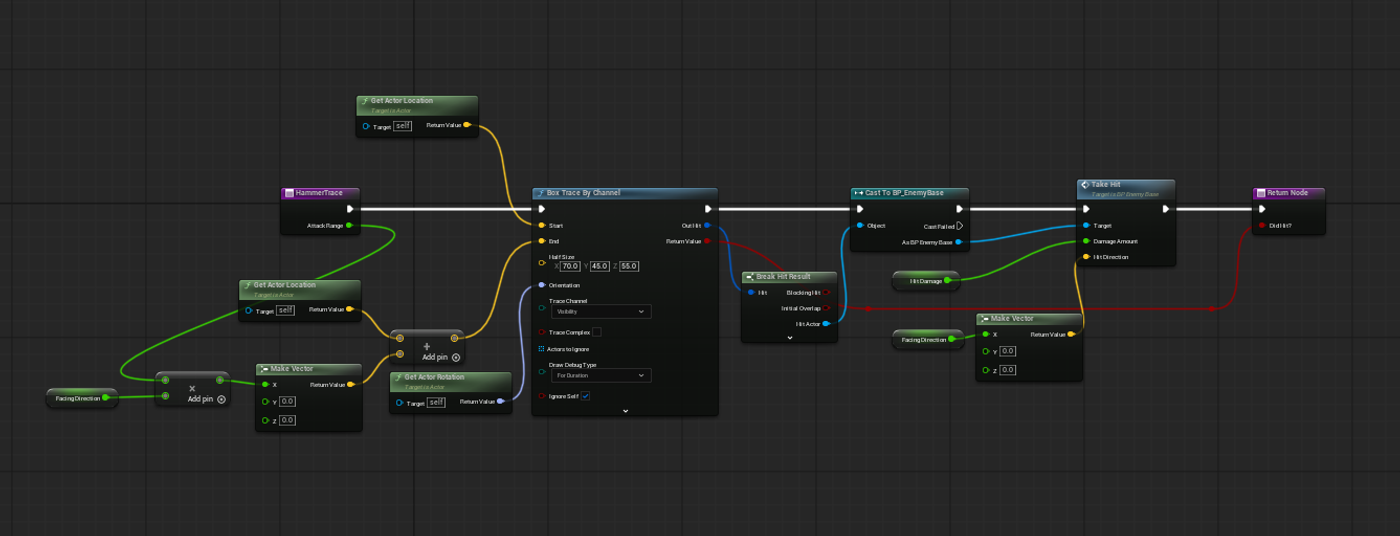
Task: Click the Attack Range pin on HammerTrace
Action: (x=348, y=226)
